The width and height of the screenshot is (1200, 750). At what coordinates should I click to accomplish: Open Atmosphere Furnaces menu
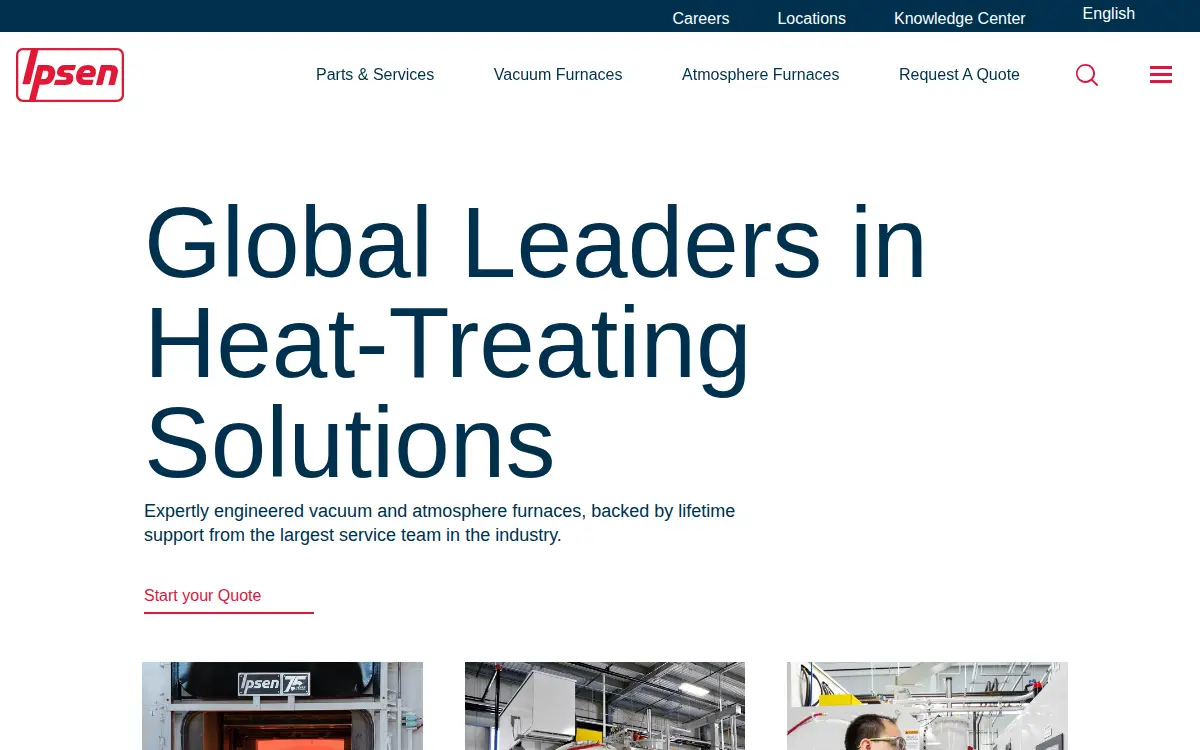click(760, 75)
